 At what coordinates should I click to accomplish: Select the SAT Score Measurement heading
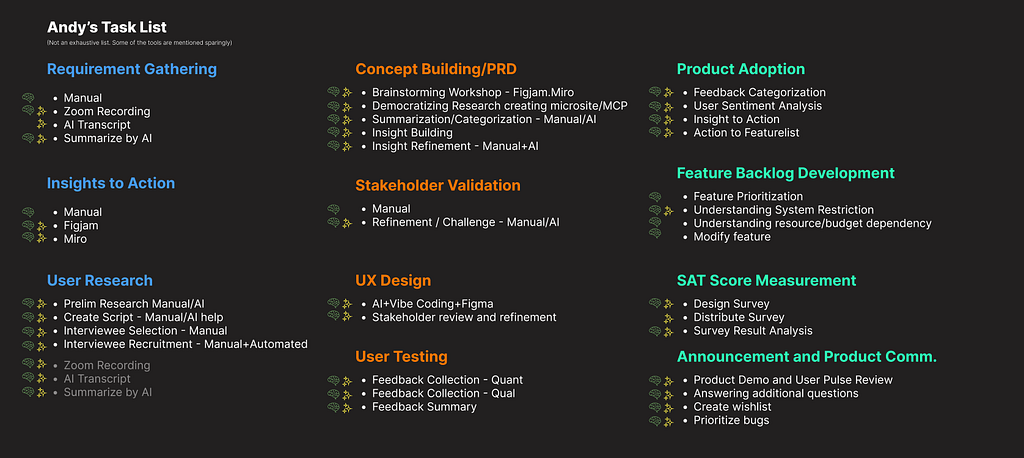[x=766, y=281]
